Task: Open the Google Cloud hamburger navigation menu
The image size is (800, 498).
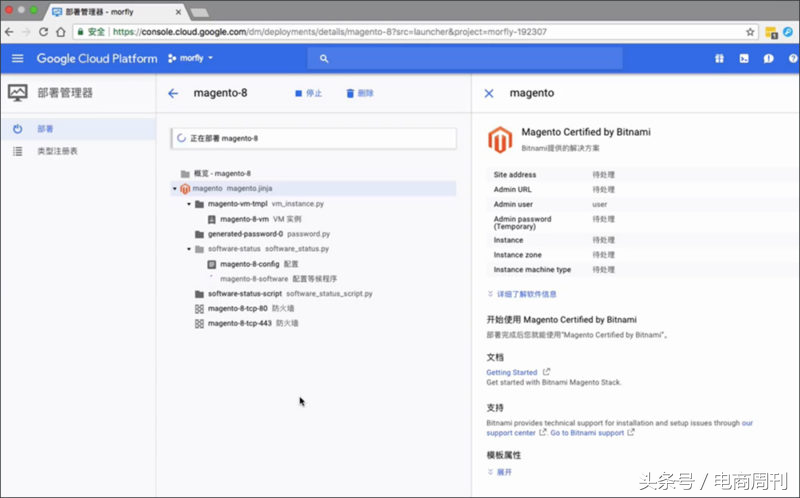Action: pyautogui.click(x=17, y=59)
